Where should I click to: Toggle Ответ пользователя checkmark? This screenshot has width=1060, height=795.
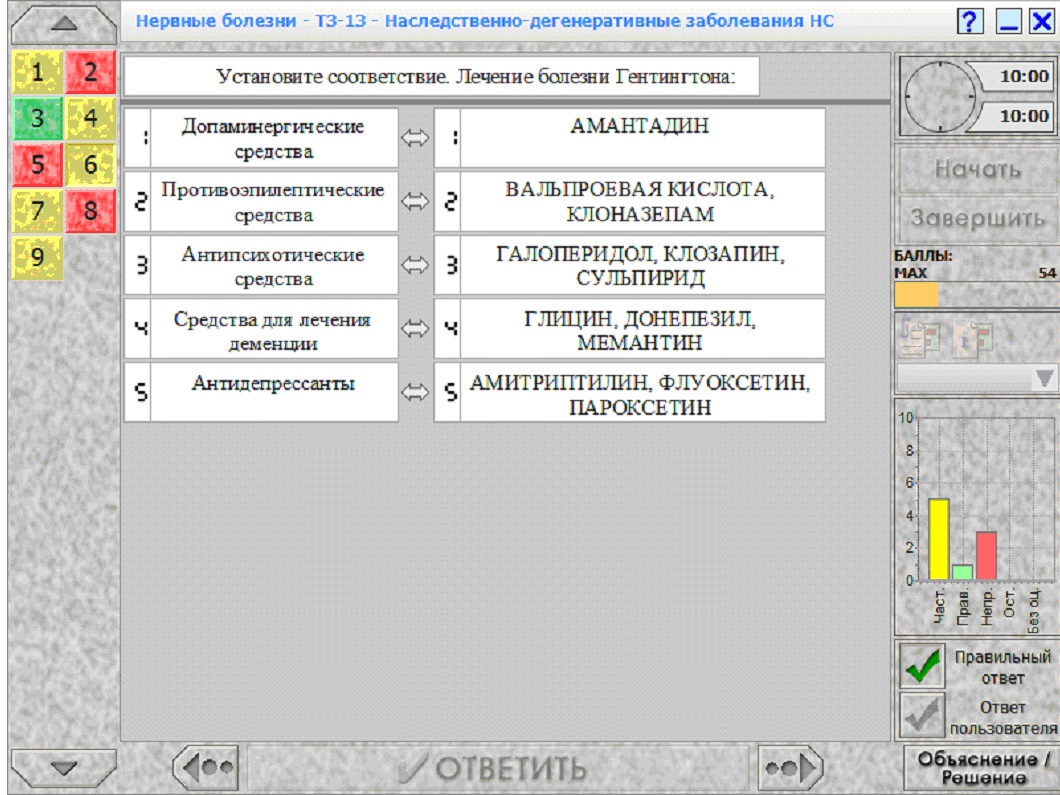[922, 715]
